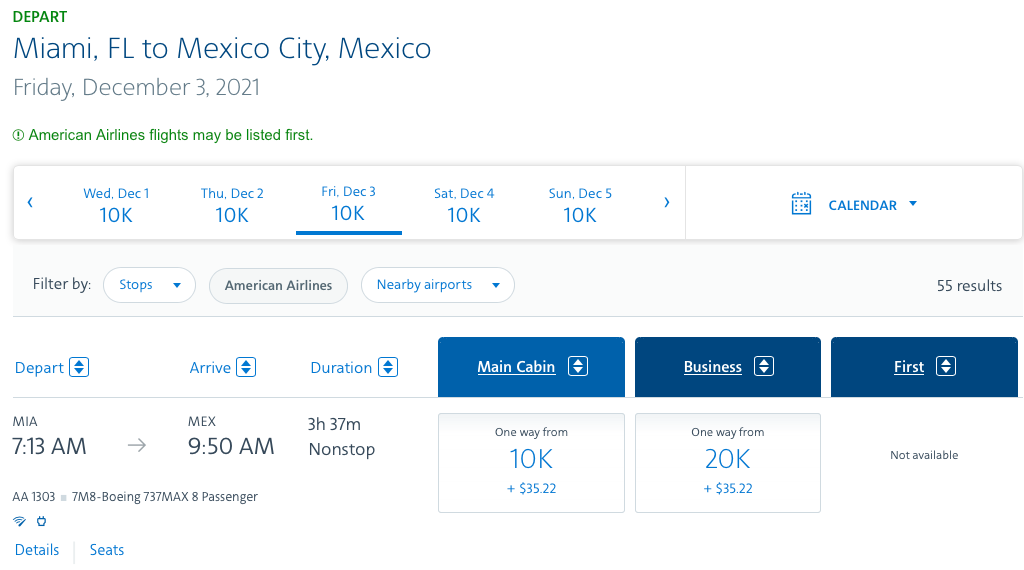Select the Sun, Dec 5 date tab
Screen dimensions: 1024x570
(580, 205)
